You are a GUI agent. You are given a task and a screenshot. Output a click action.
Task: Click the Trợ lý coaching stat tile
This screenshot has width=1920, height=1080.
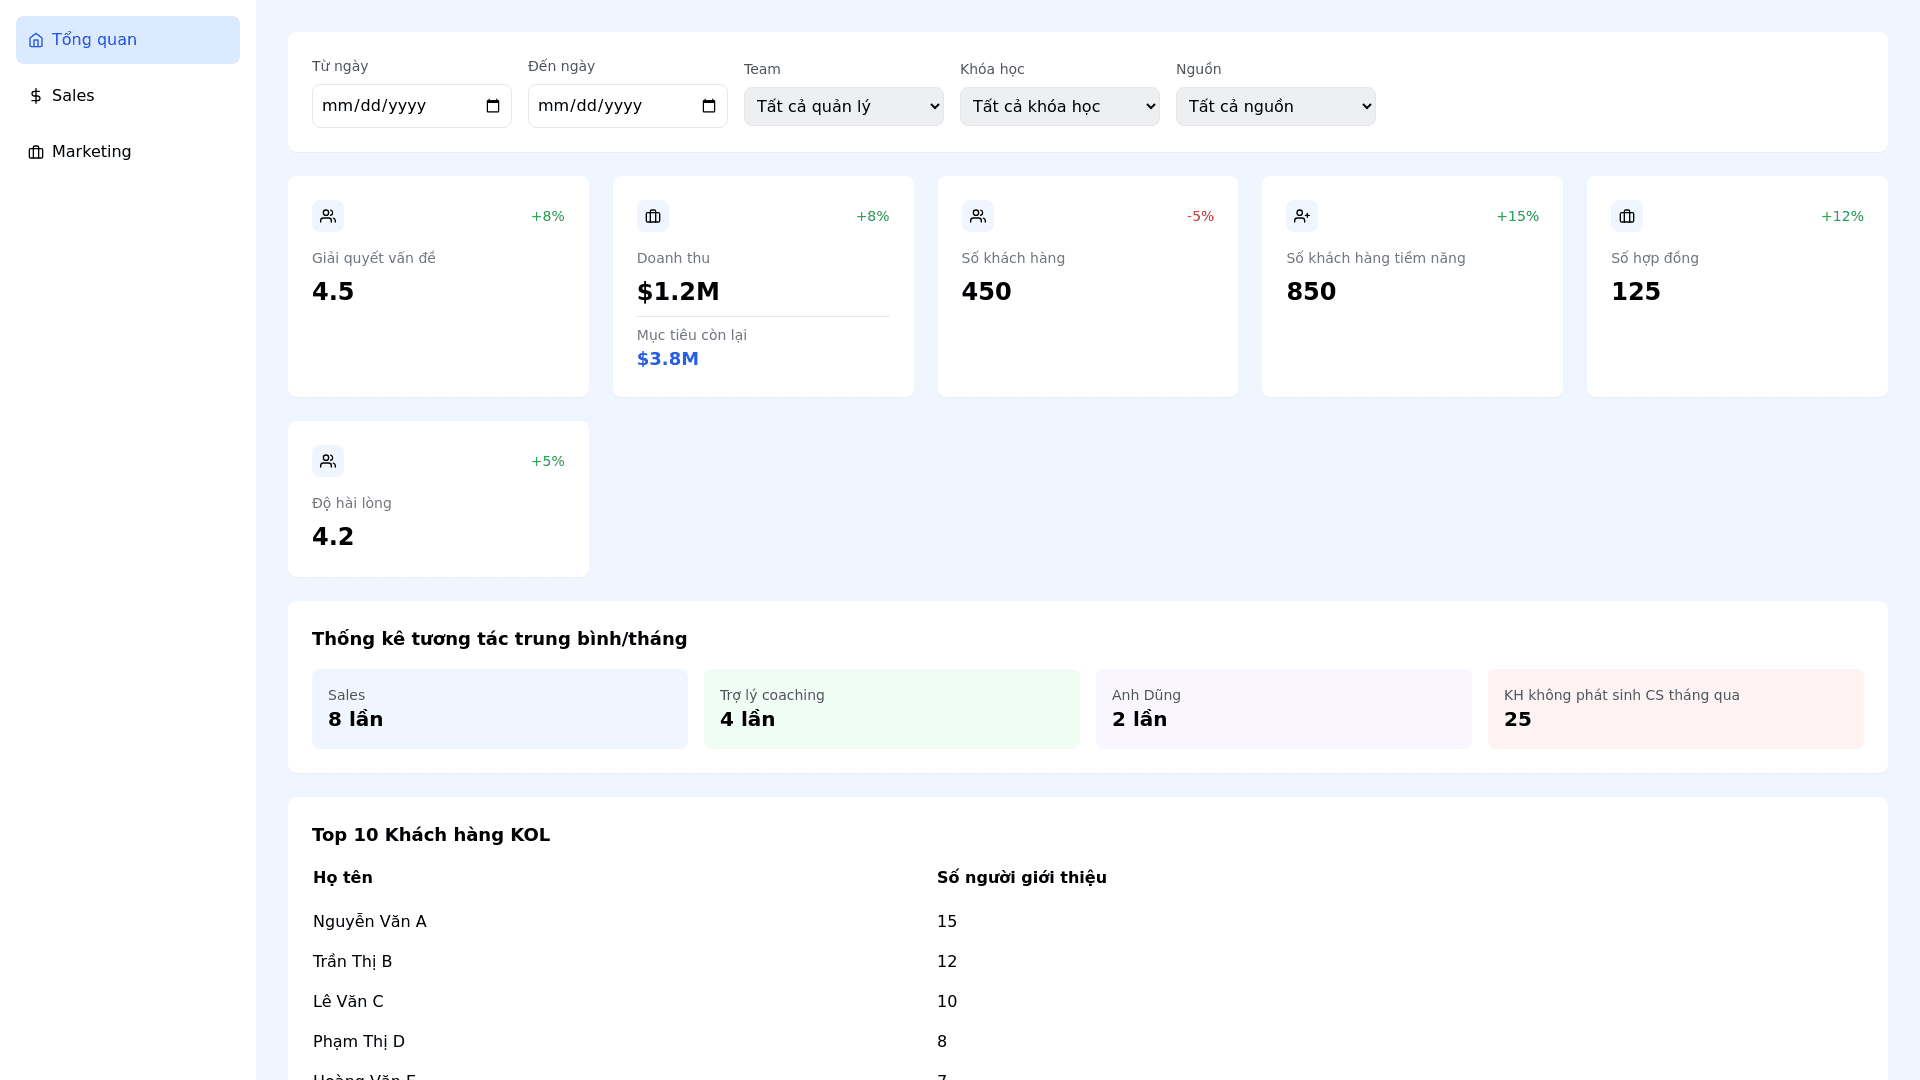pos(891,709)
